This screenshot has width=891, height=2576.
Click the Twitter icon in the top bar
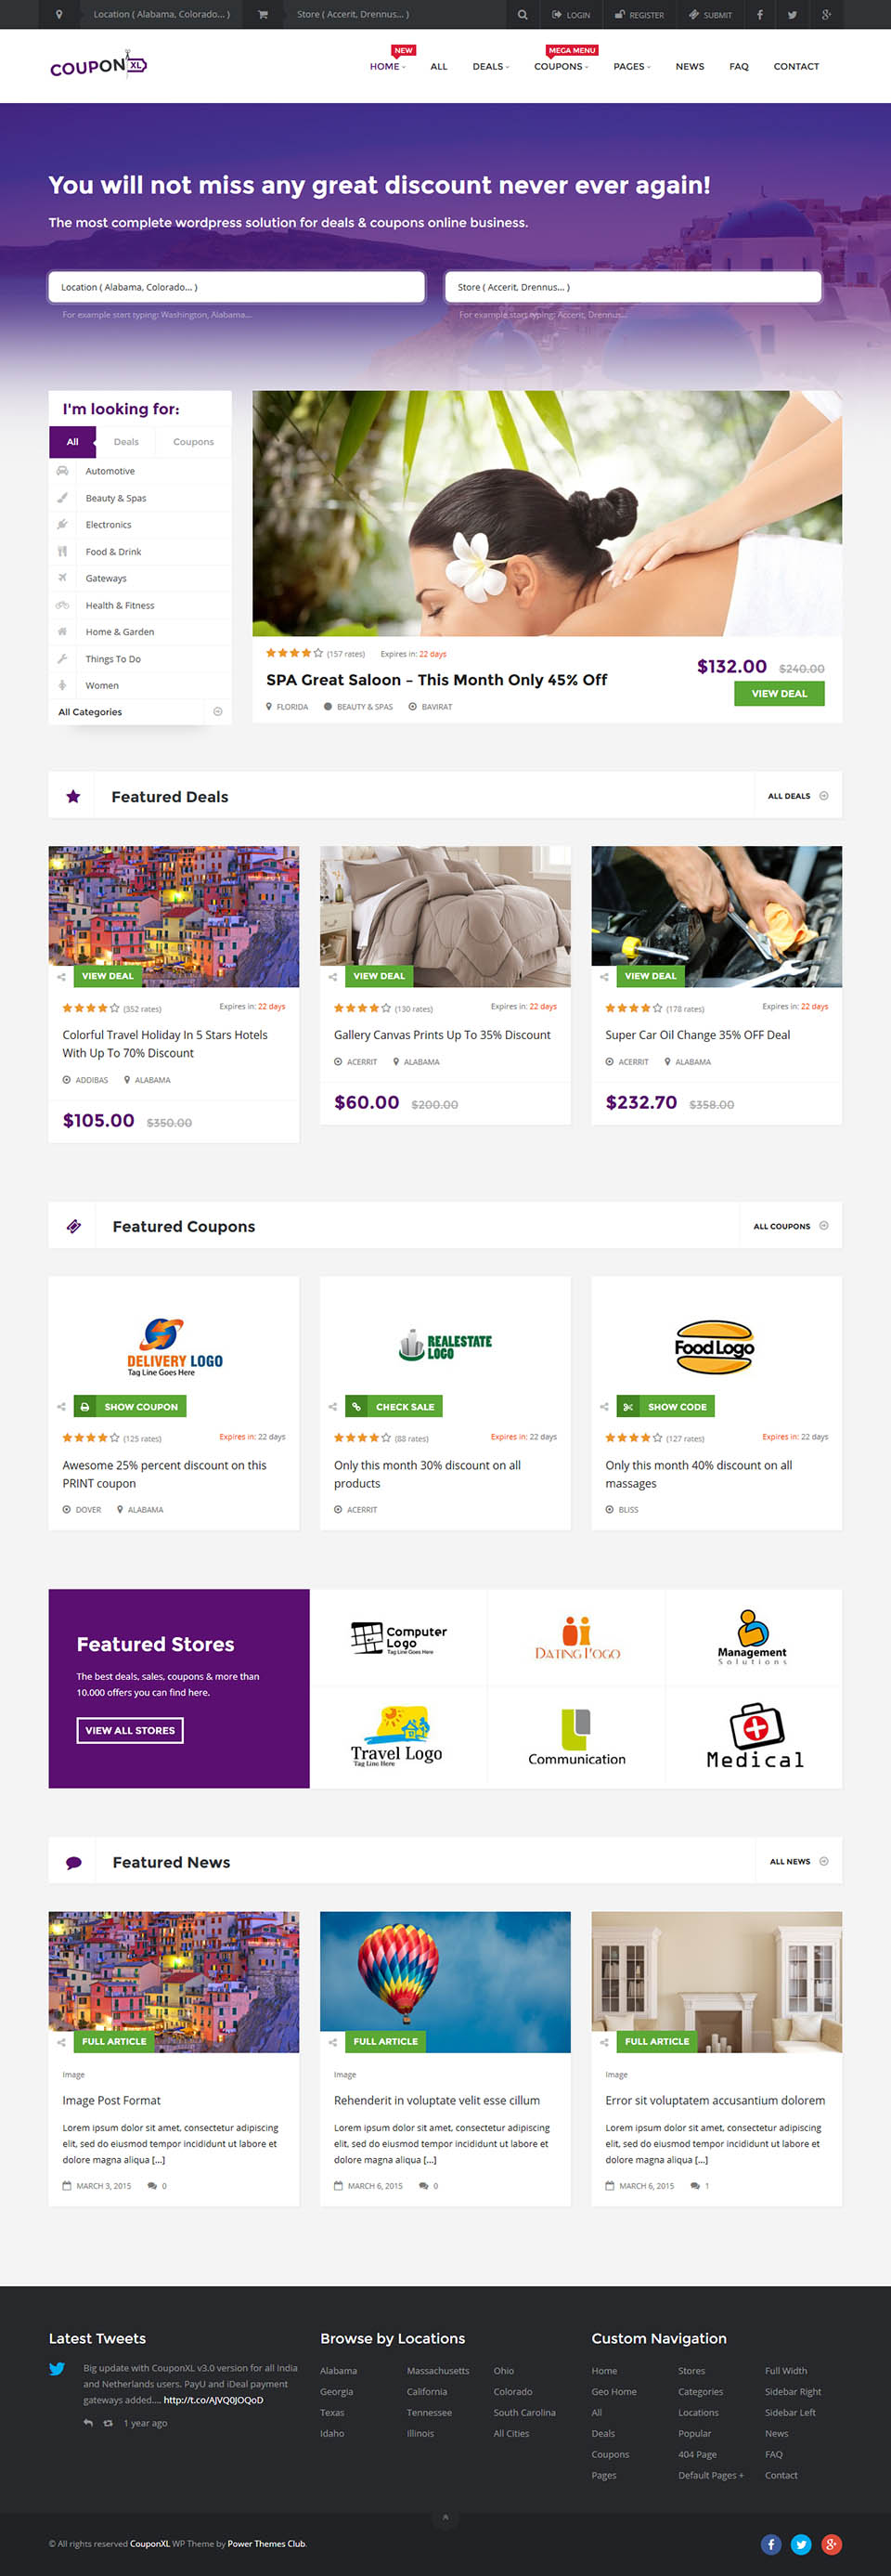(x=792, y=14)
